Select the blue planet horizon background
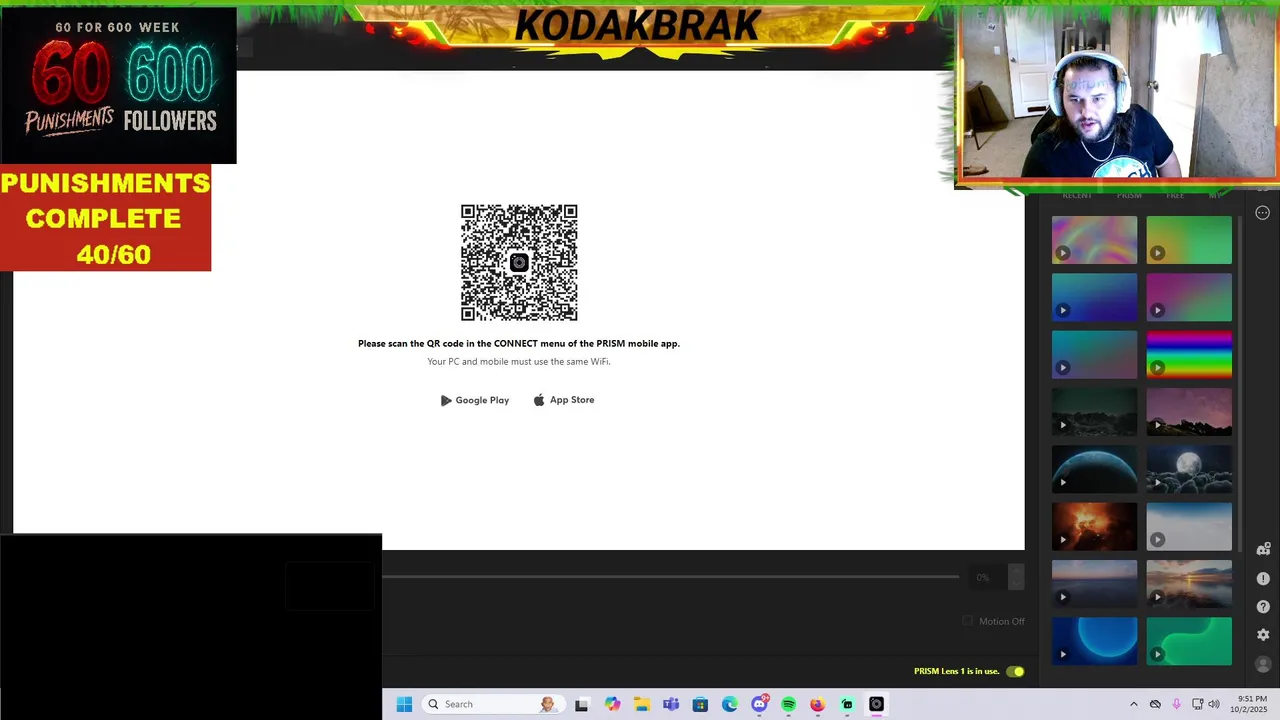 tap(1094, 469)
